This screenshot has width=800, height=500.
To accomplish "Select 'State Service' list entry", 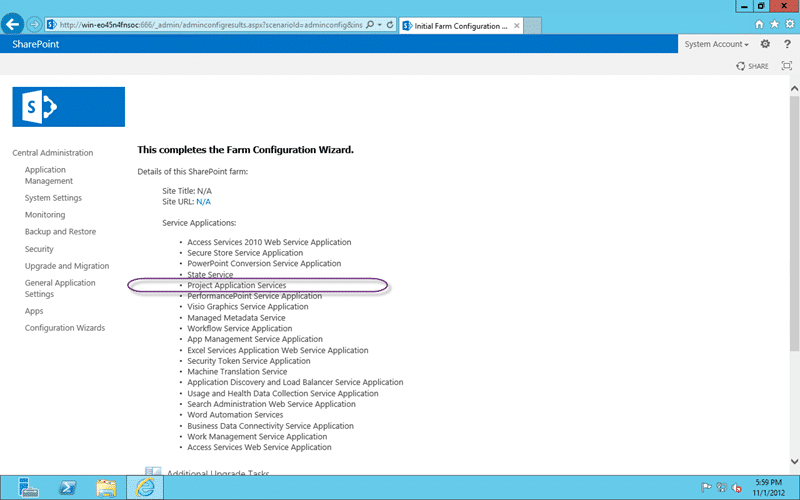I will coord(210,274).
